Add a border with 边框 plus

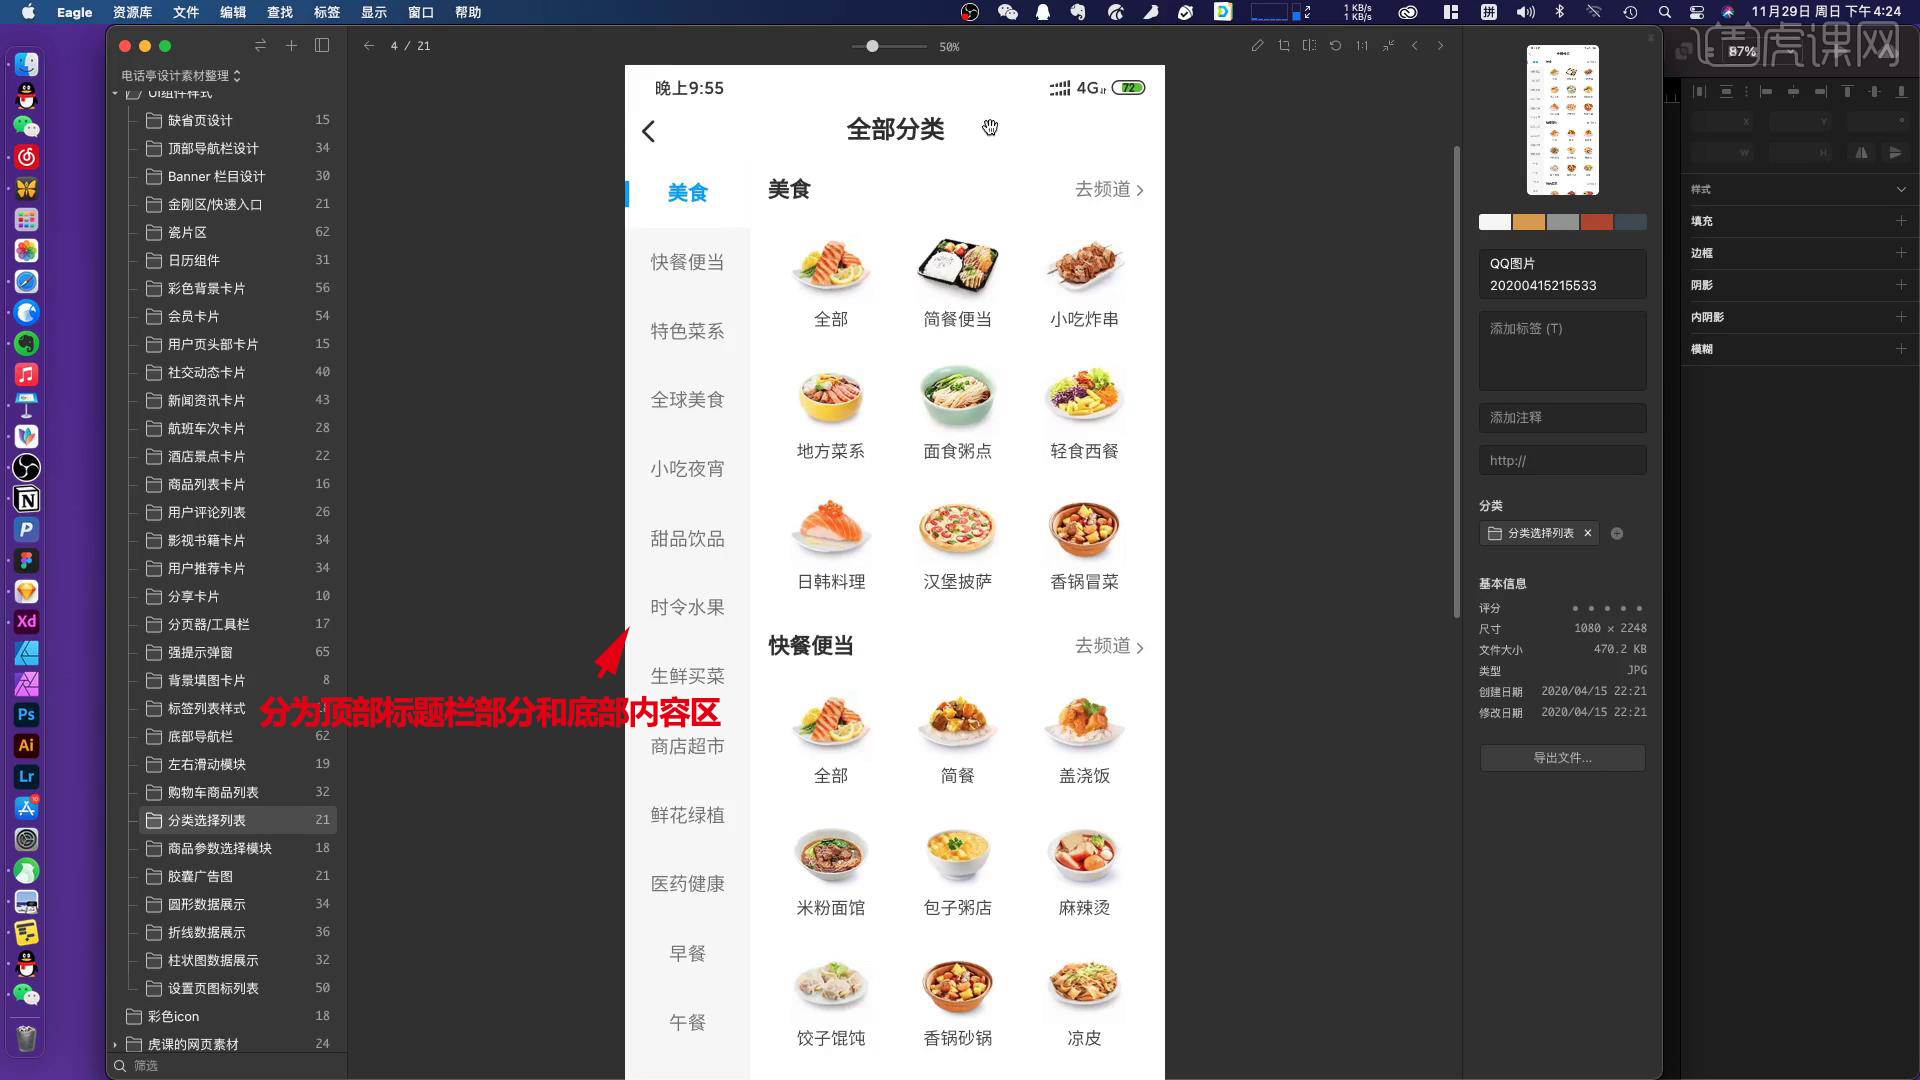click(1901, 253)
